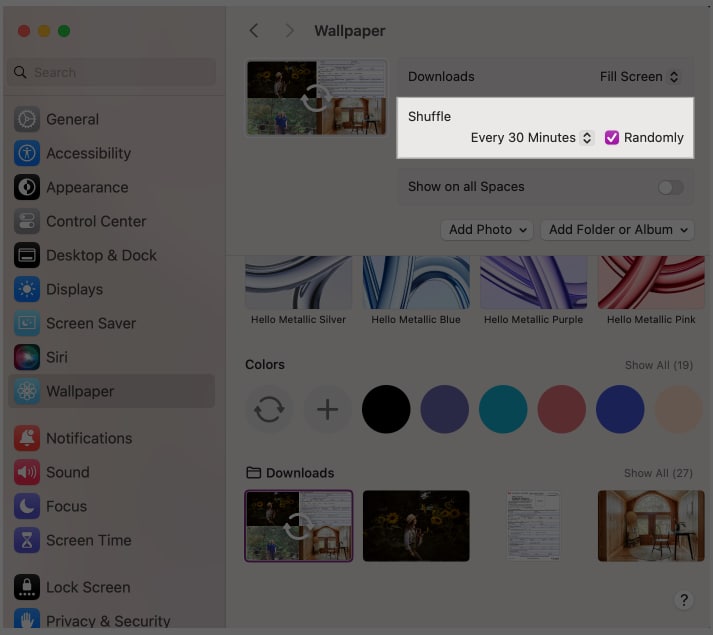Choose the teal color swatch
The image size is (713, 635).
[x=503, y=409]
